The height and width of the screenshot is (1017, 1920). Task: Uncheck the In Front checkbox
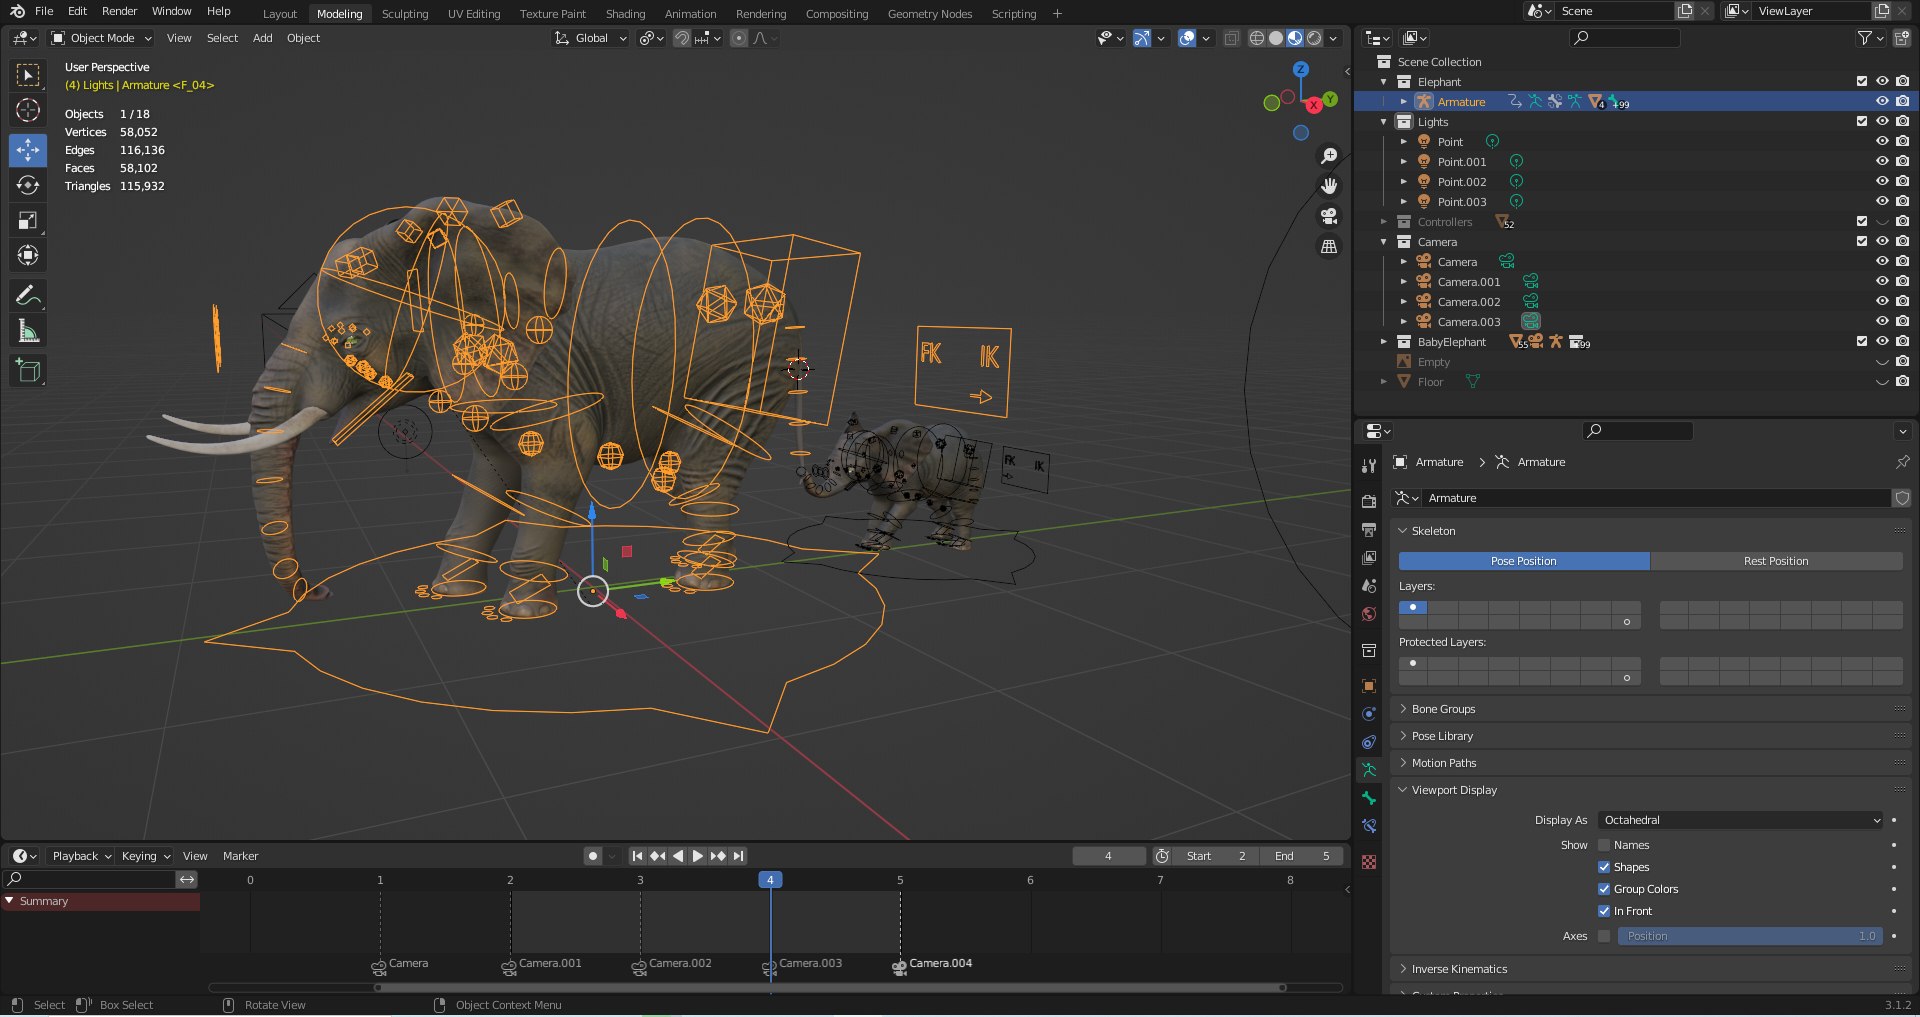click(x=1604, y=911)
